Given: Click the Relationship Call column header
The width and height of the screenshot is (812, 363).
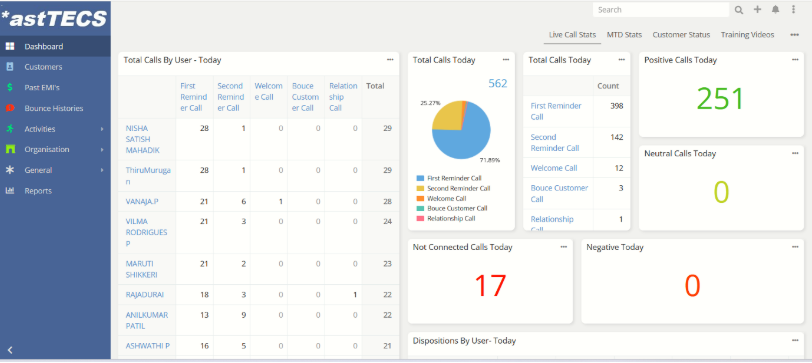Looking at the screenshot, I should click(x=343, y=97).
